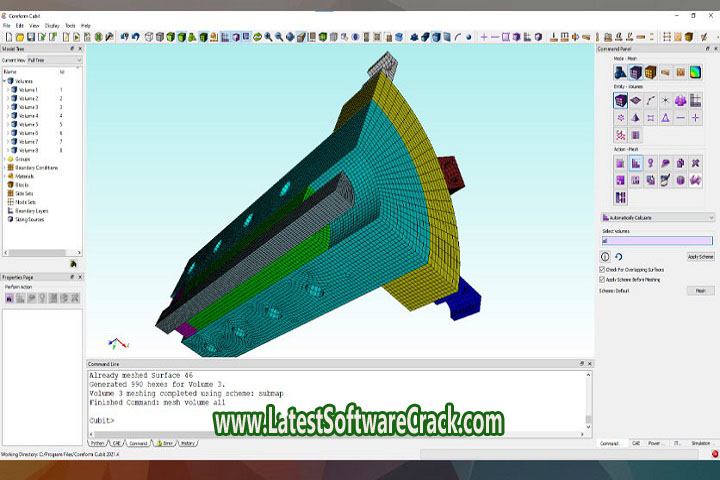The width and height of the screenshot is (720, 480).
Task: Click the circular info icon below Select Volumes
Action: point(605,257)
